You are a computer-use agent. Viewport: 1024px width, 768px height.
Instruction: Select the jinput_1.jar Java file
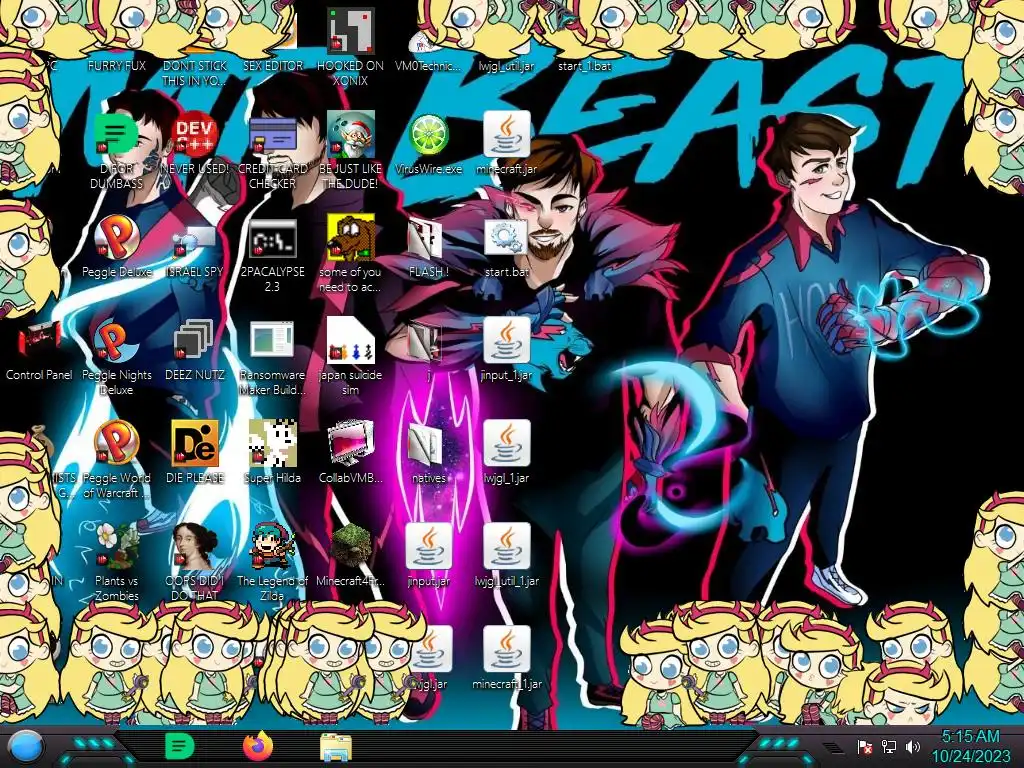507,341
